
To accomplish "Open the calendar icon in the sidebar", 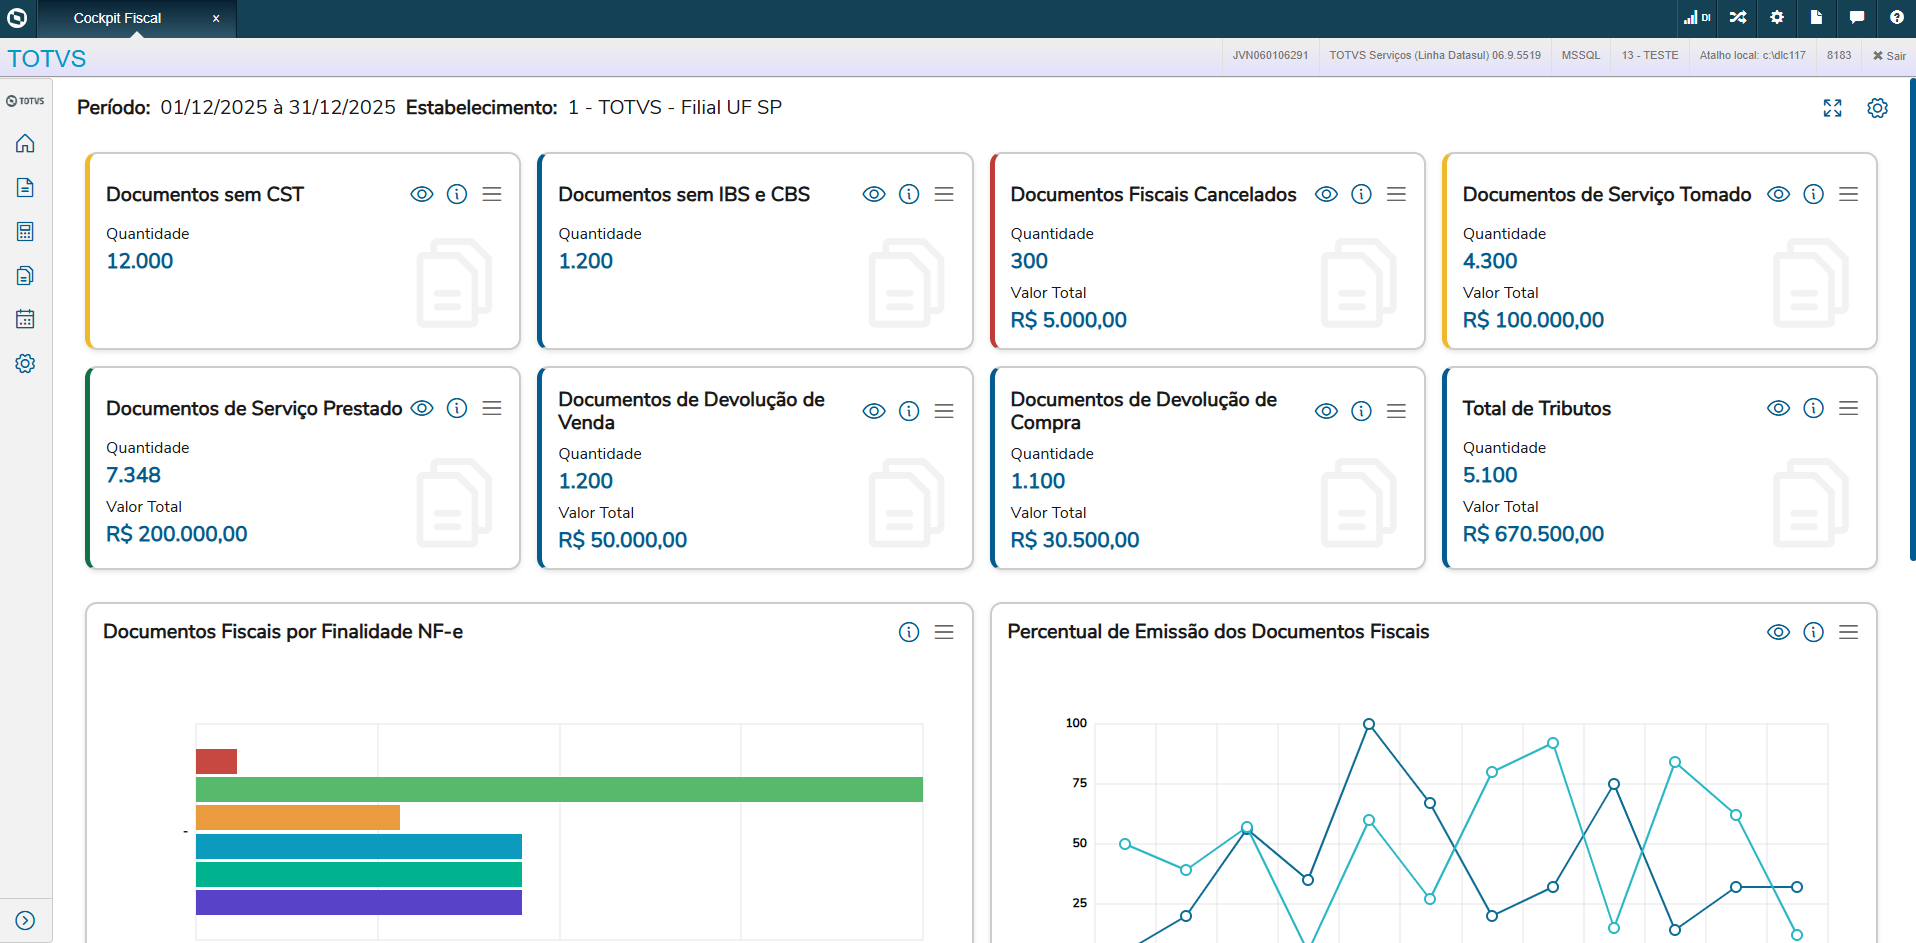I will click(x=25, y=320).
